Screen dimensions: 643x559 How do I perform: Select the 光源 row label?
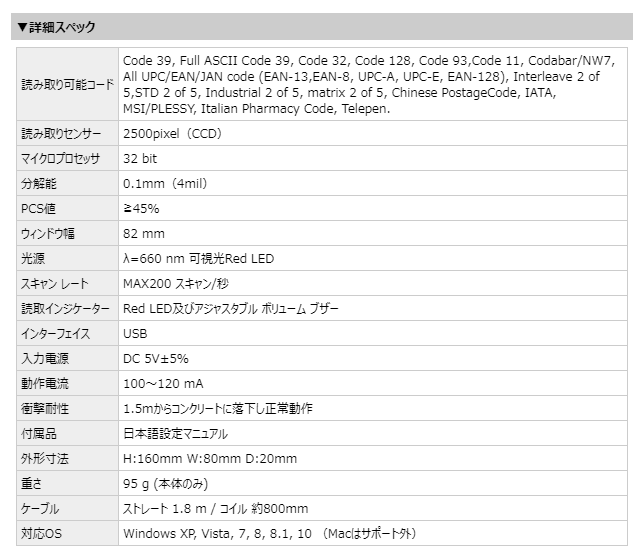[x=34, y=259]
